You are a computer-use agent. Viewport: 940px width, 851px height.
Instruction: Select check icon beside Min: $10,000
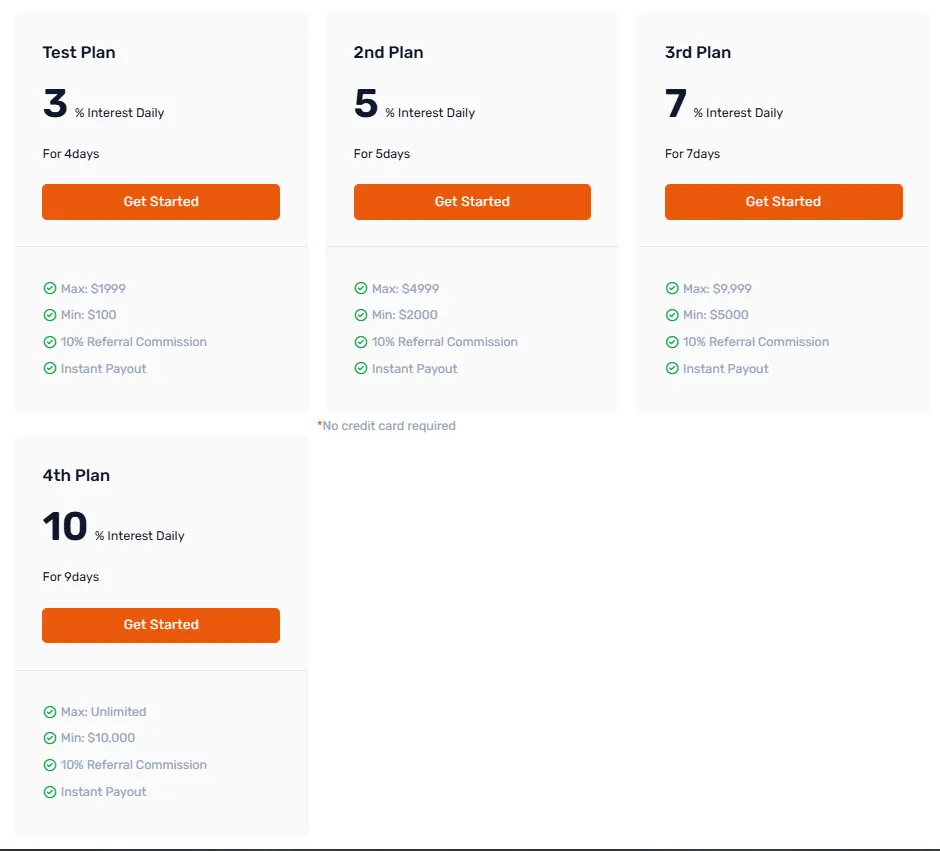pos(50,738)
